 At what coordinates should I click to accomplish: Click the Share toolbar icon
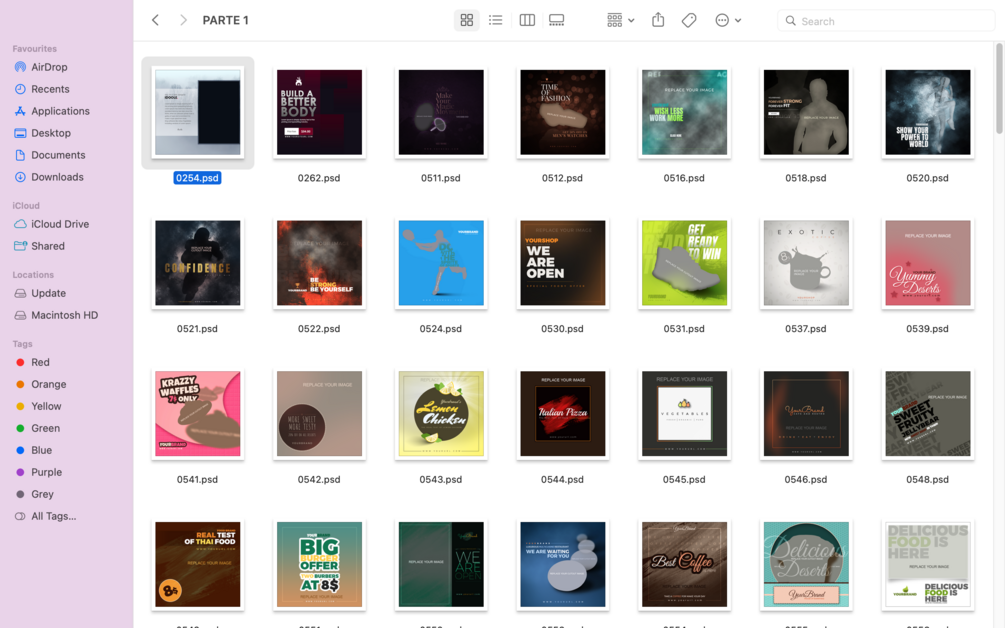[x=658, y=21]
